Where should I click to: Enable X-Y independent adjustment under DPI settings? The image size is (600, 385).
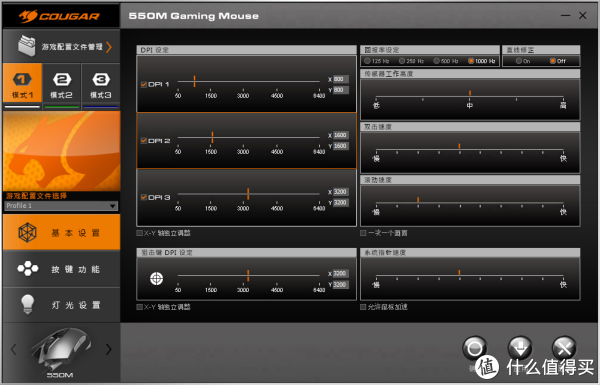(140, 233)
